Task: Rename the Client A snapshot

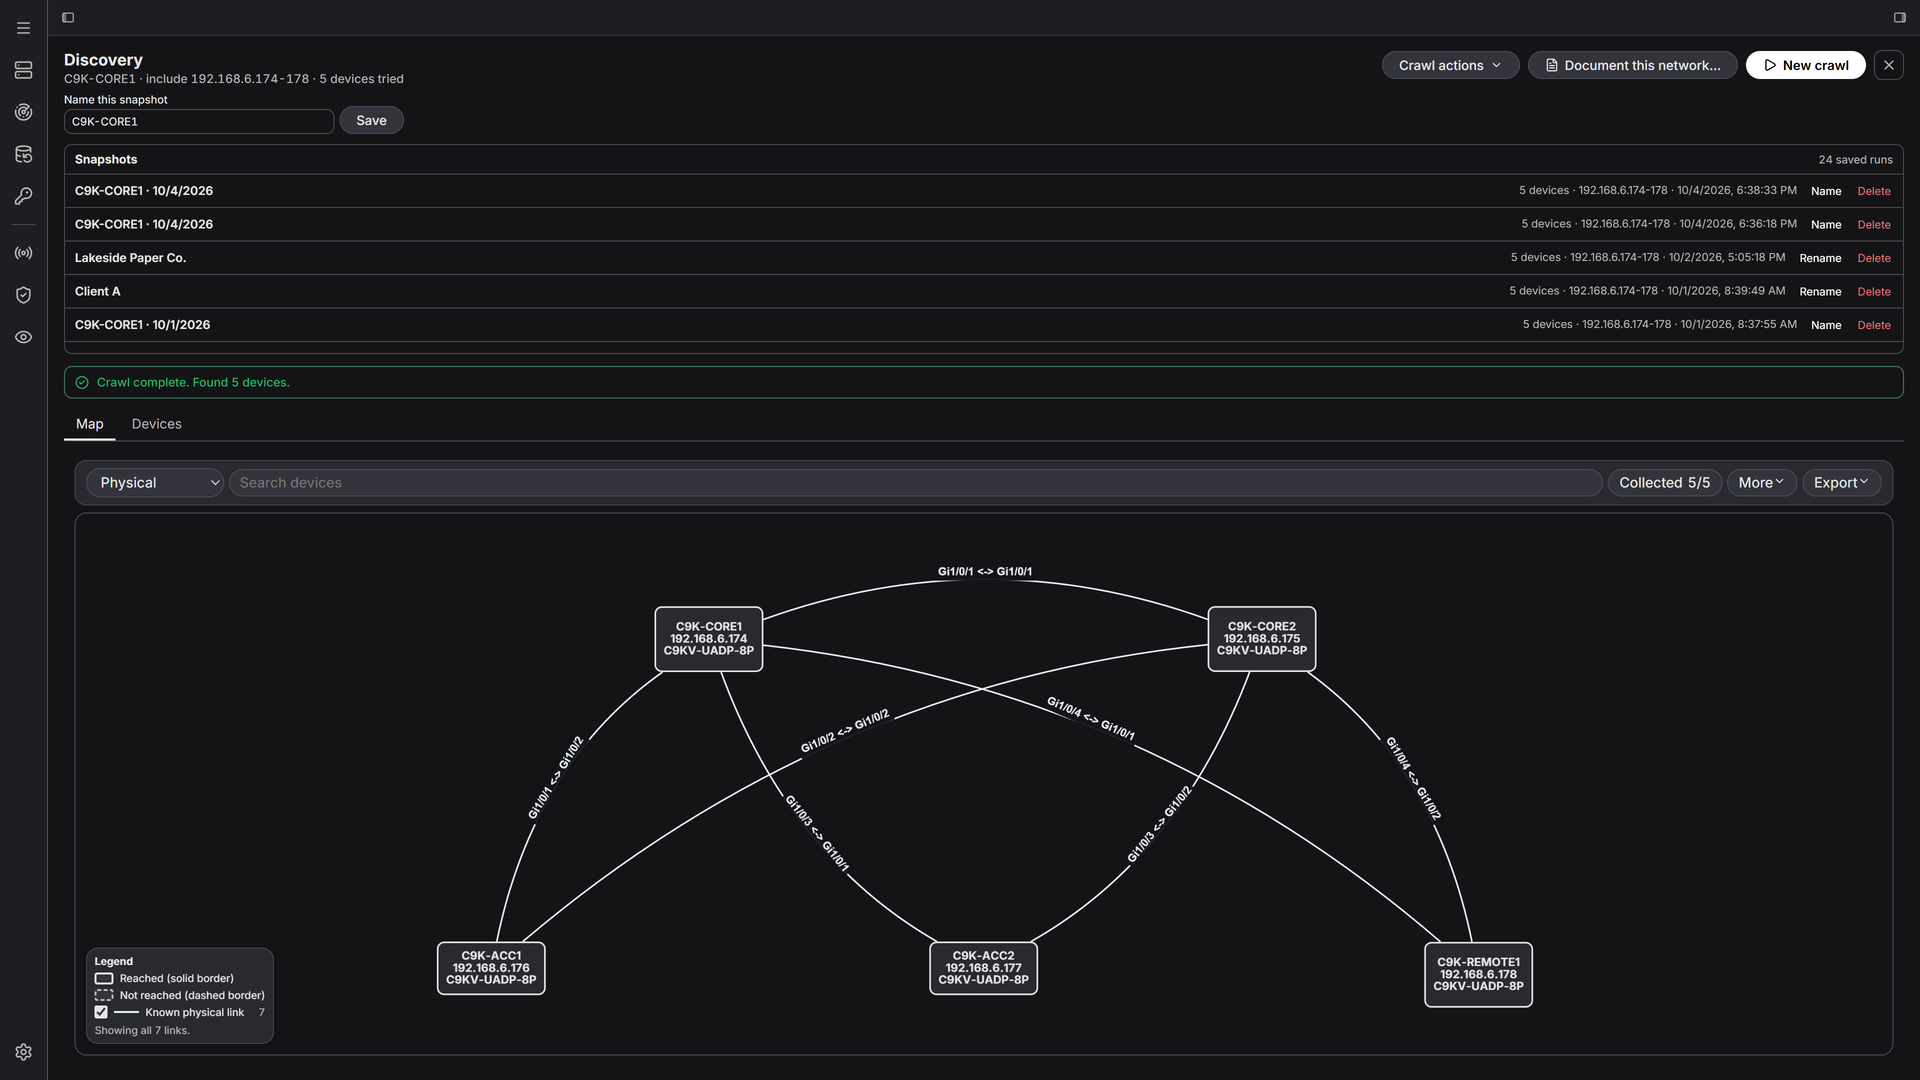Action: [1820, 292]
